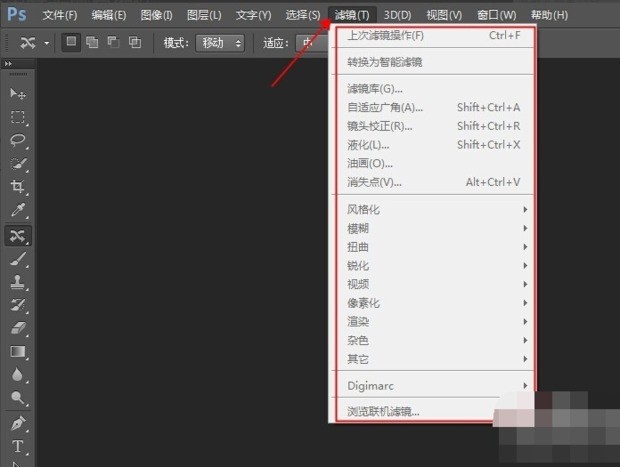Click 浏览联机滤镜... at the menu bottom
620x467 pixels.
coord(383,411)
